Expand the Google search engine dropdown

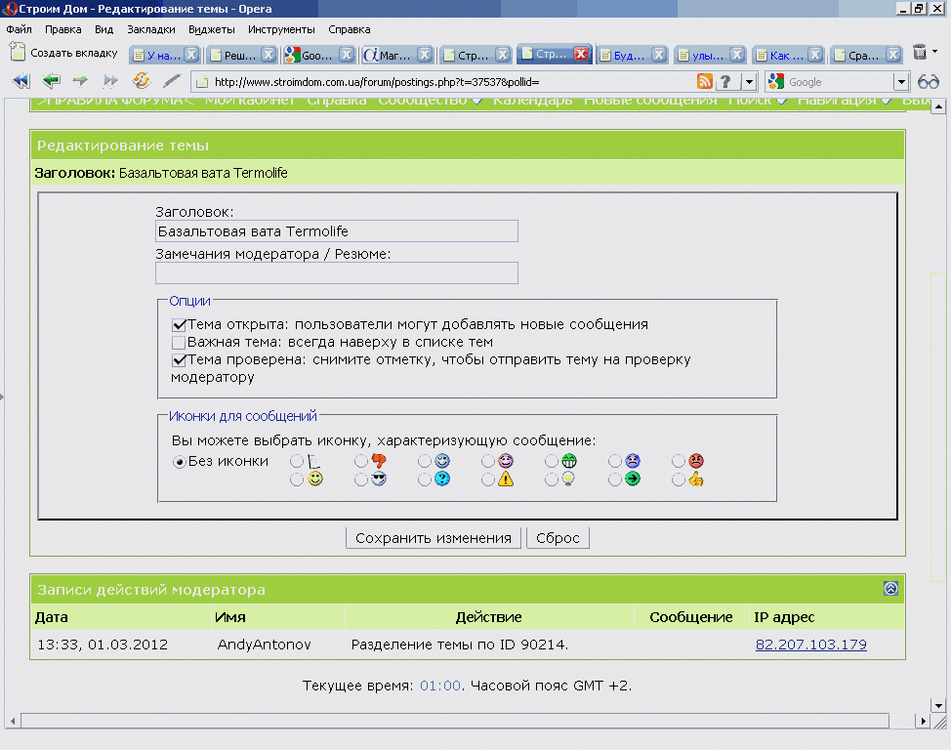(x=901, y=82)
